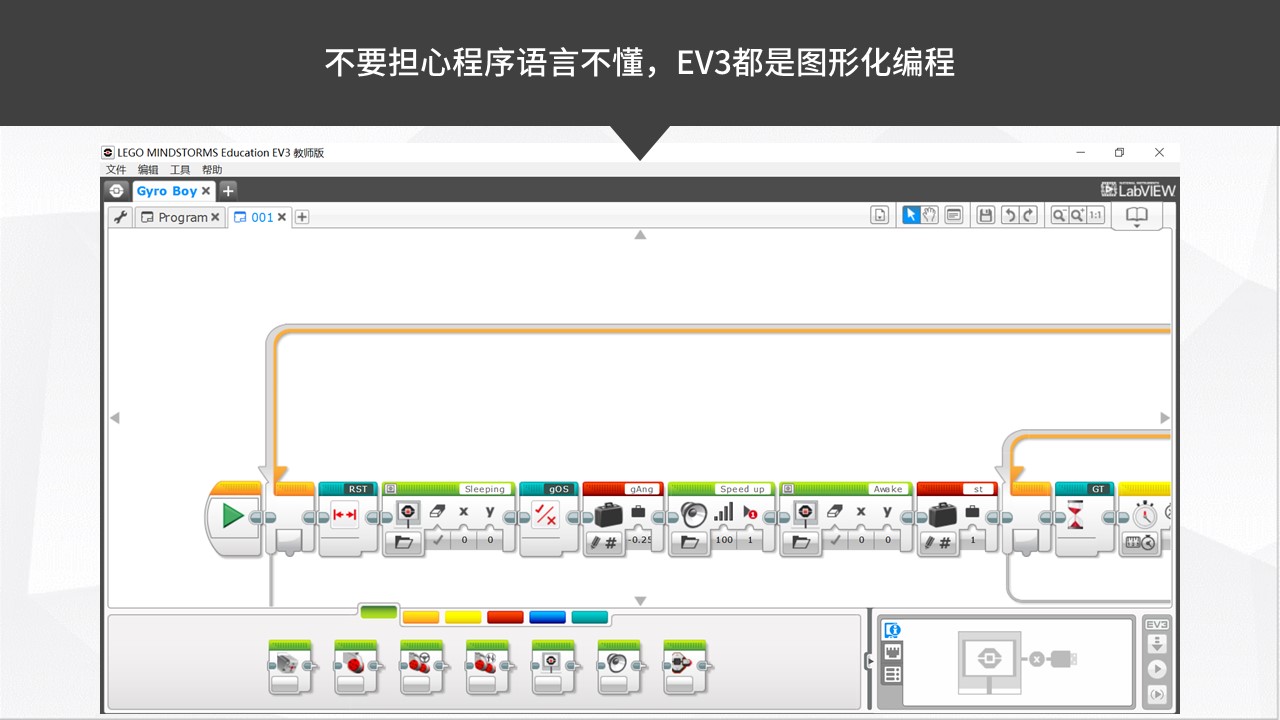Zoom in with magnifier plus icon
The height and width of the screenshot is (720, 1280).
[x=1077, y=215]
